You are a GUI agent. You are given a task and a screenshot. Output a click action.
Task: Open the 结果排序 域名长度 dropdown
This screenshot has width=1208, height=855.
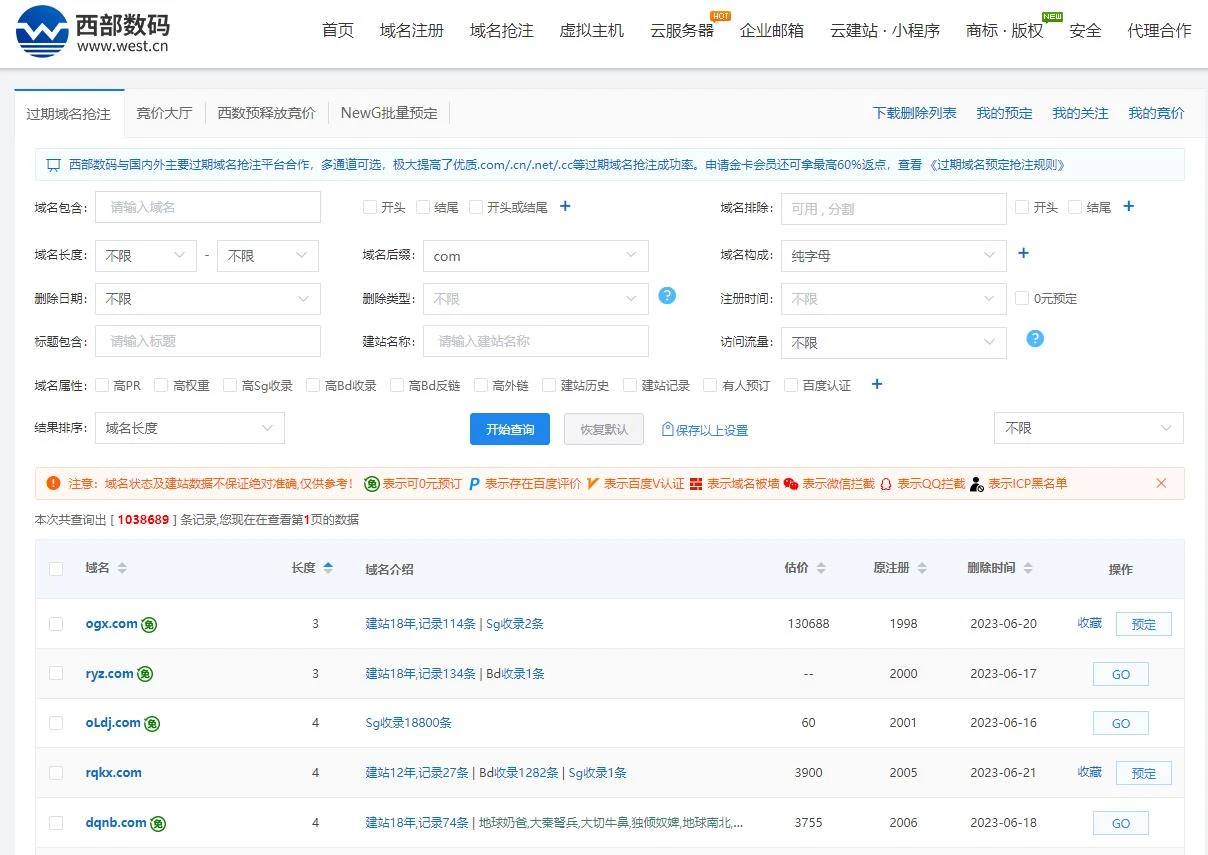(190, 428)
